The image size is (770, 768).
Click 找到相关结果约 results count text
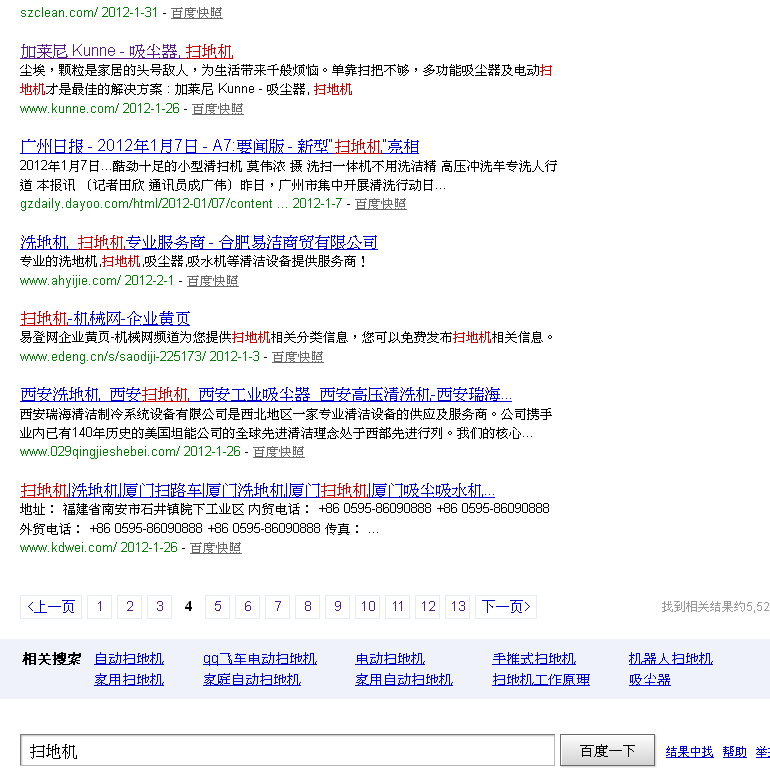click(715, 607)
